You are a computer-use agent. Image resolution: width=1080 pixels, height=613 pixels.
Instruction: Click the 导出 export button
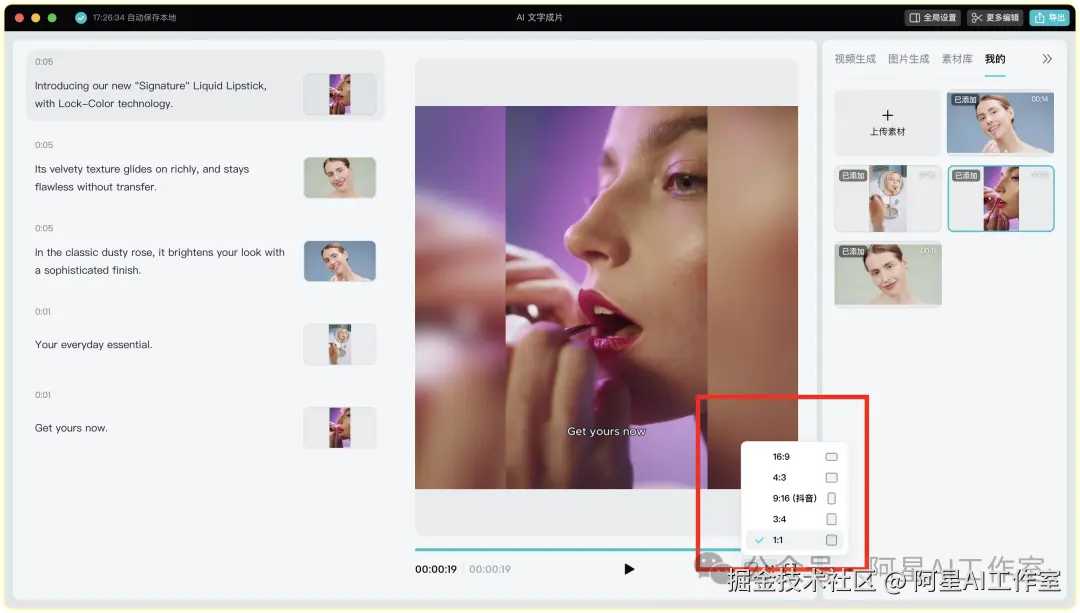(x=1050, y=18)
